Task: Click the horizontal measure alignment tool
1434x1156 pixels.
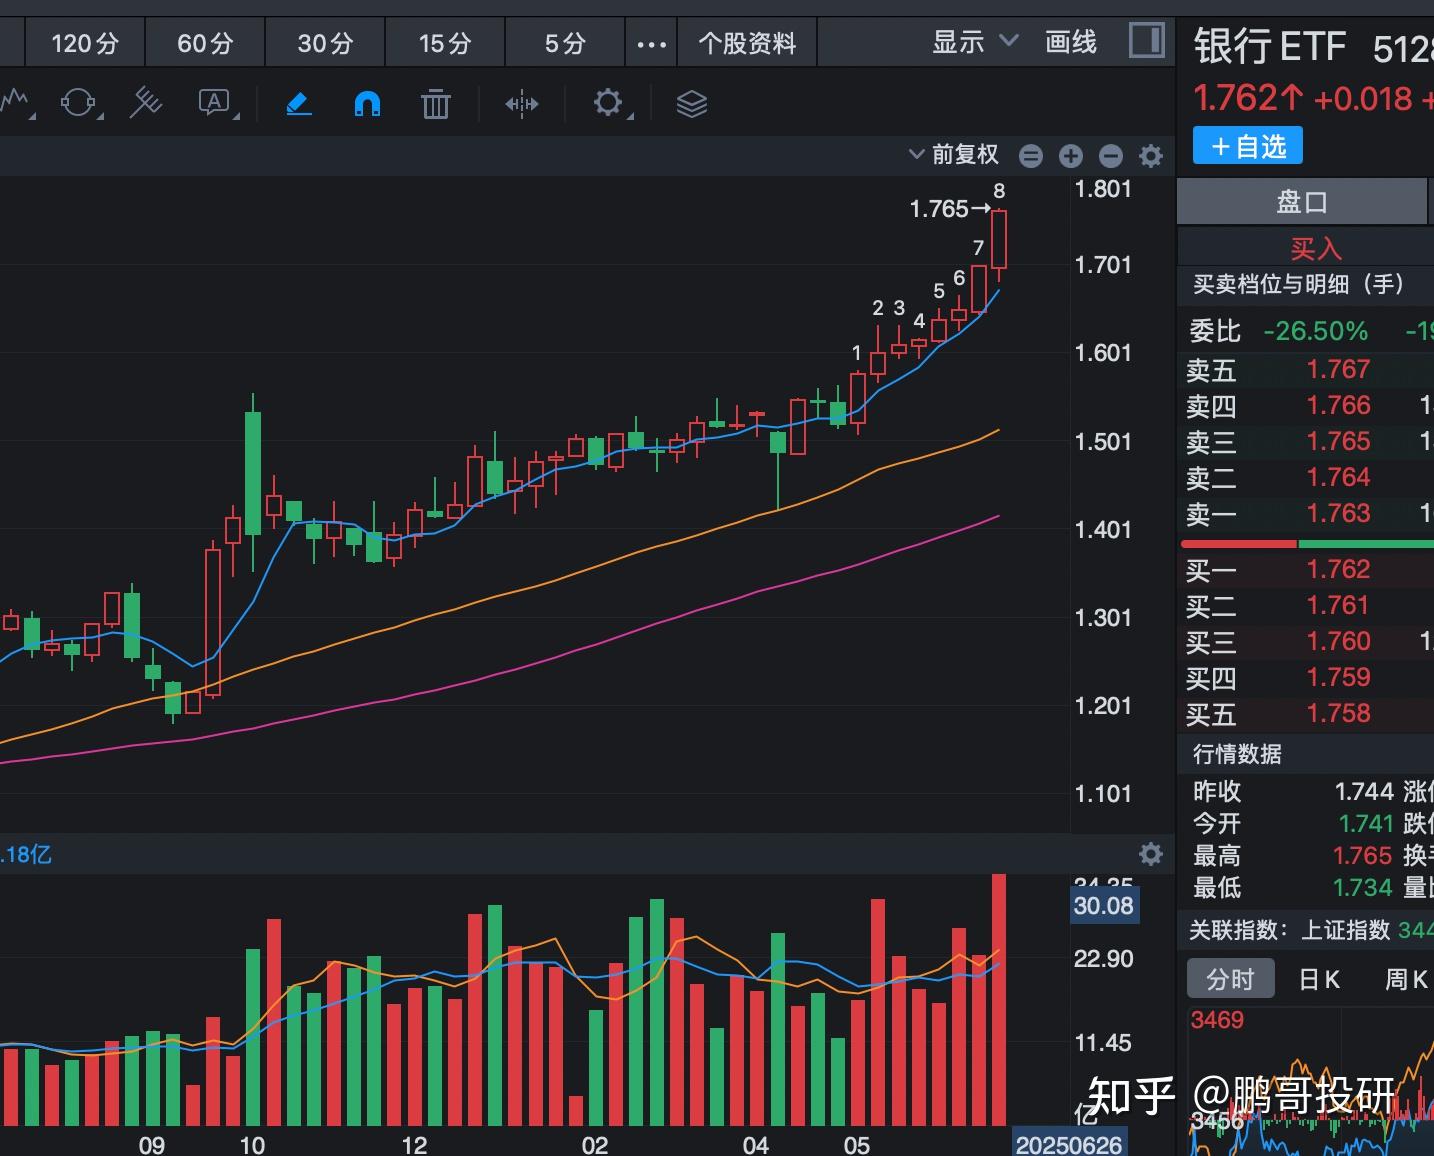Action: point(522,104)
